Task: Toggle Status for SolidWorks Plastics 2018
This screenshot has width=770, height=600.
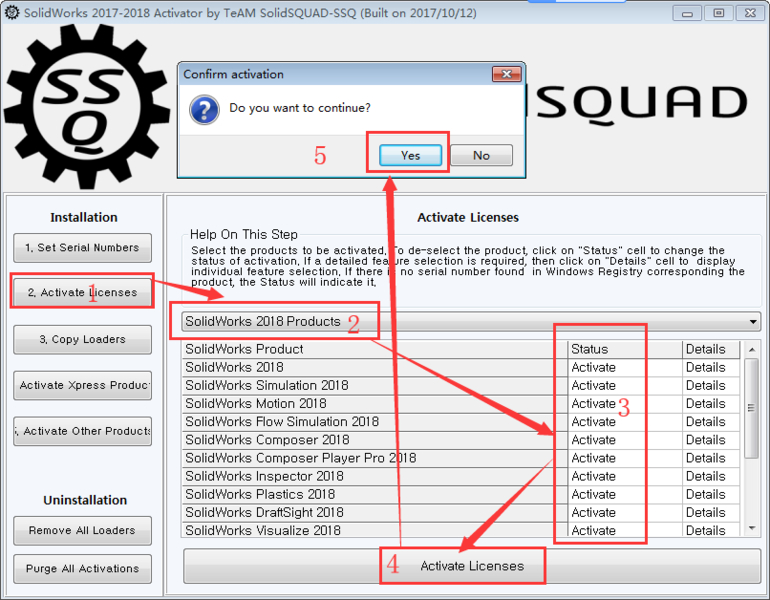Action: 624,494
